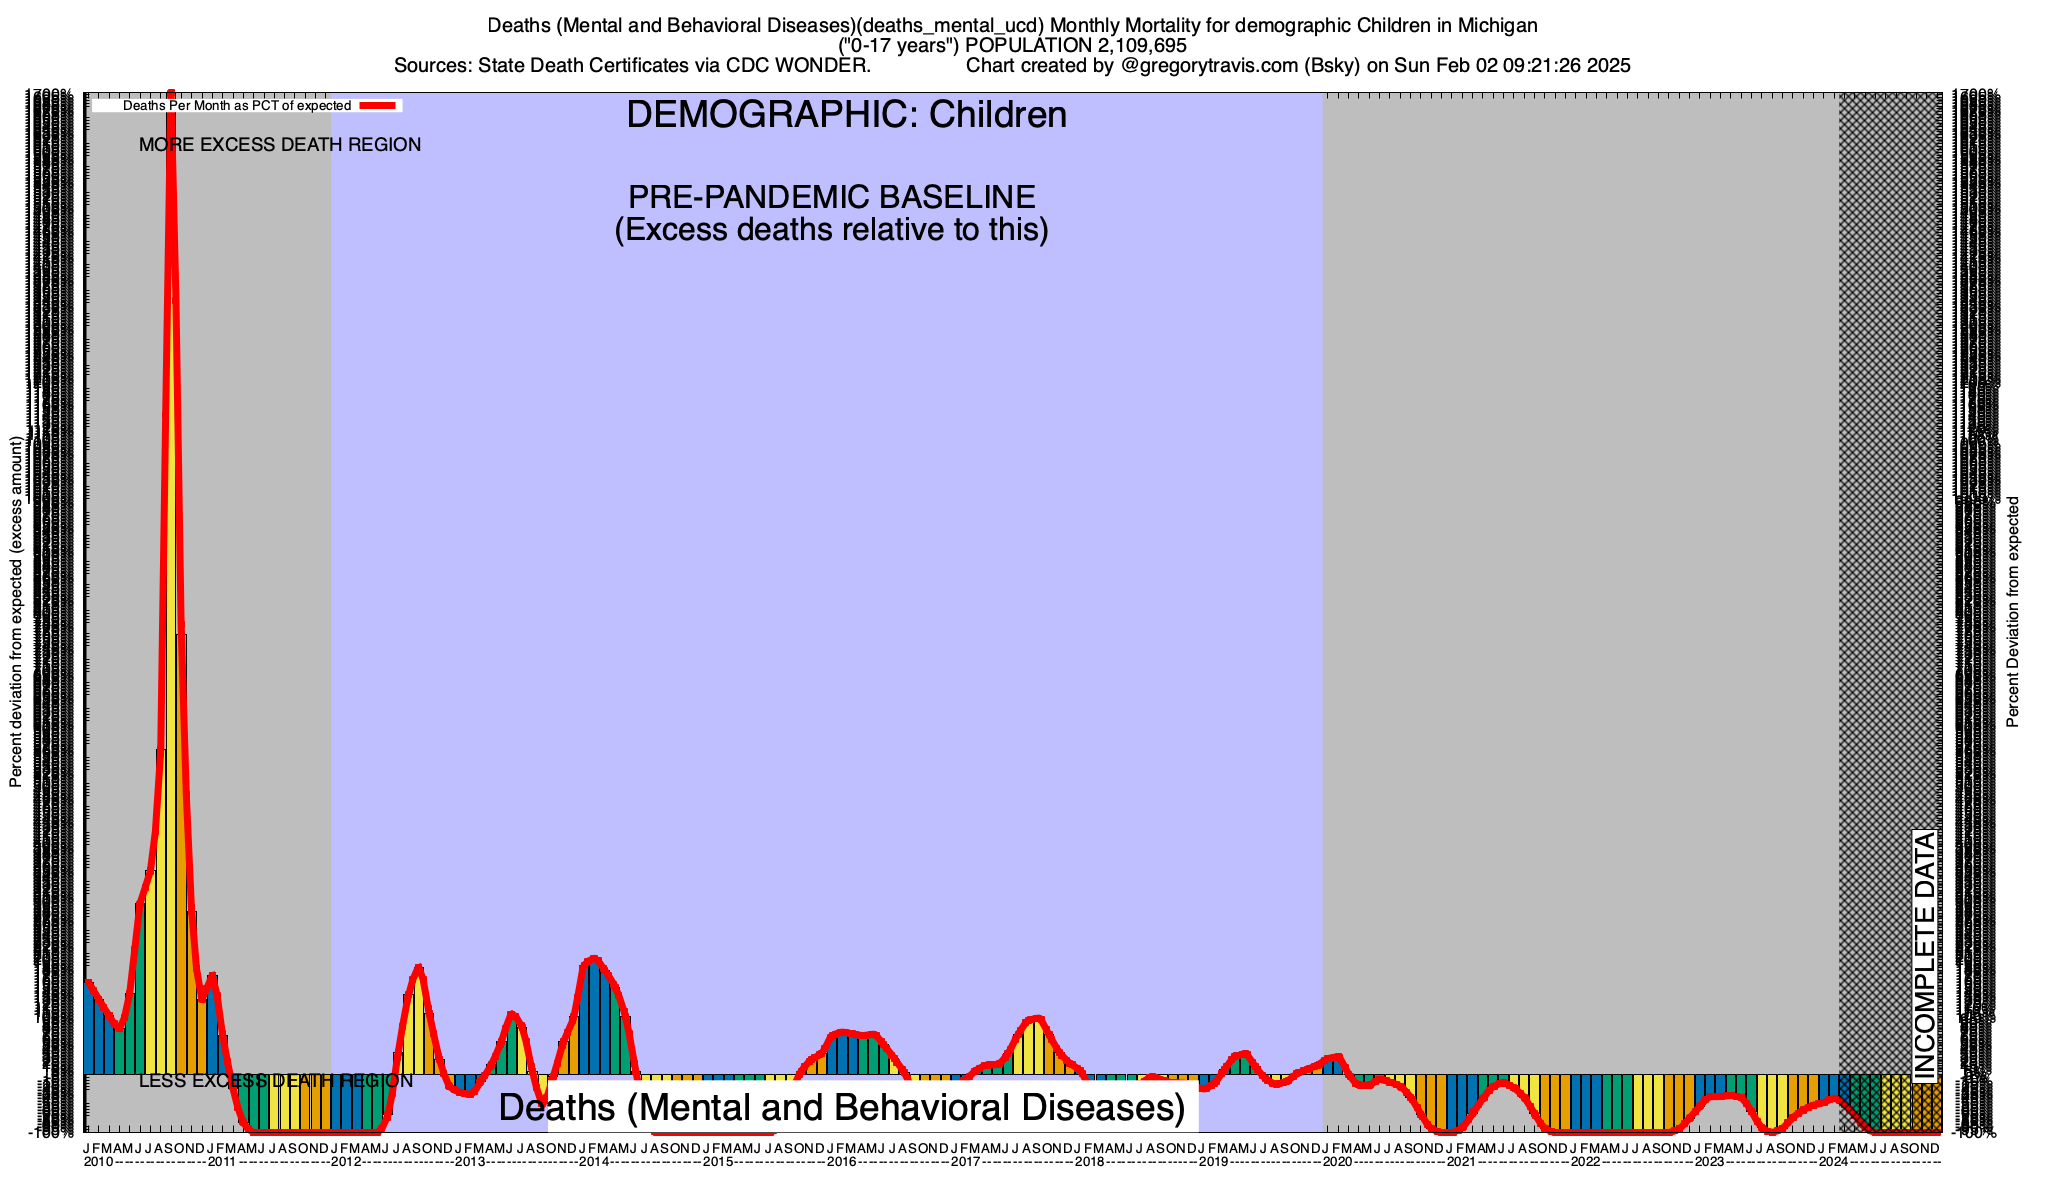2048x1200 pixels.
Task: Click the 2020 year label on axis
Action: coord(1337,1162)
